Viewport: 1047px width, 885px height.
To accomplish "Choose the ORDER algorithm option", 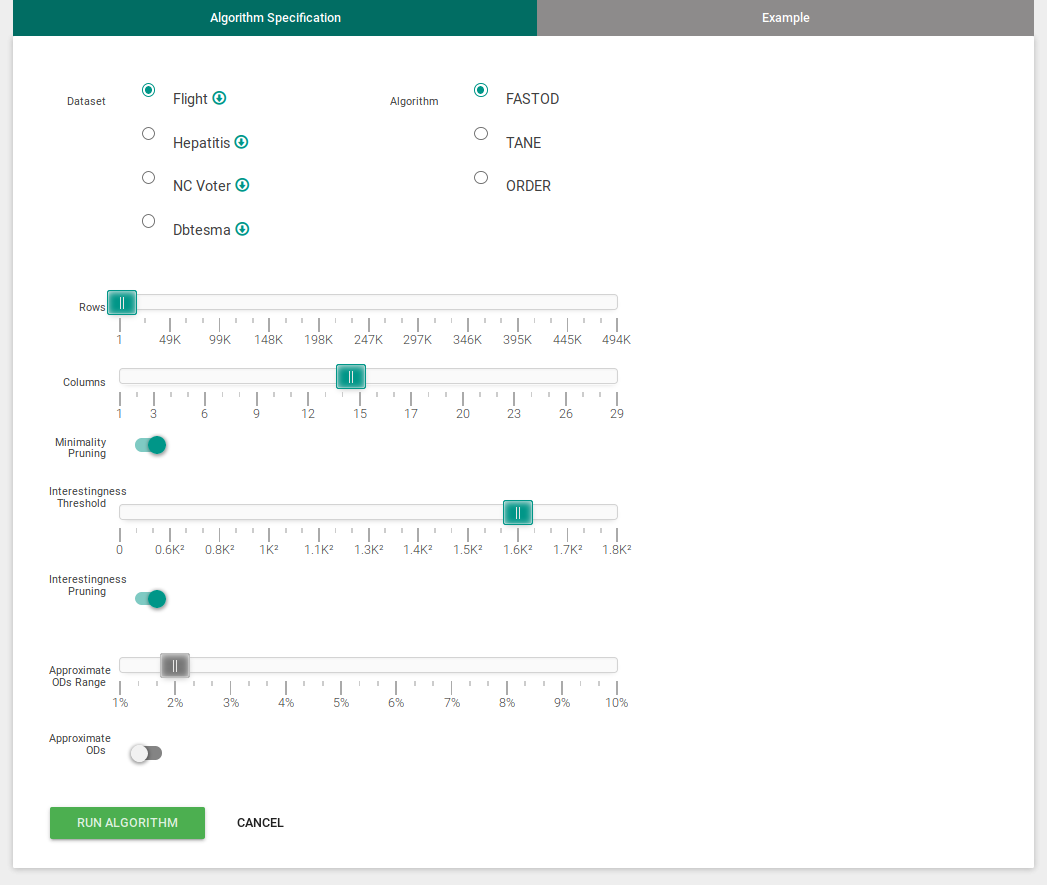I will pyautogui.click(x=481, y=177).
